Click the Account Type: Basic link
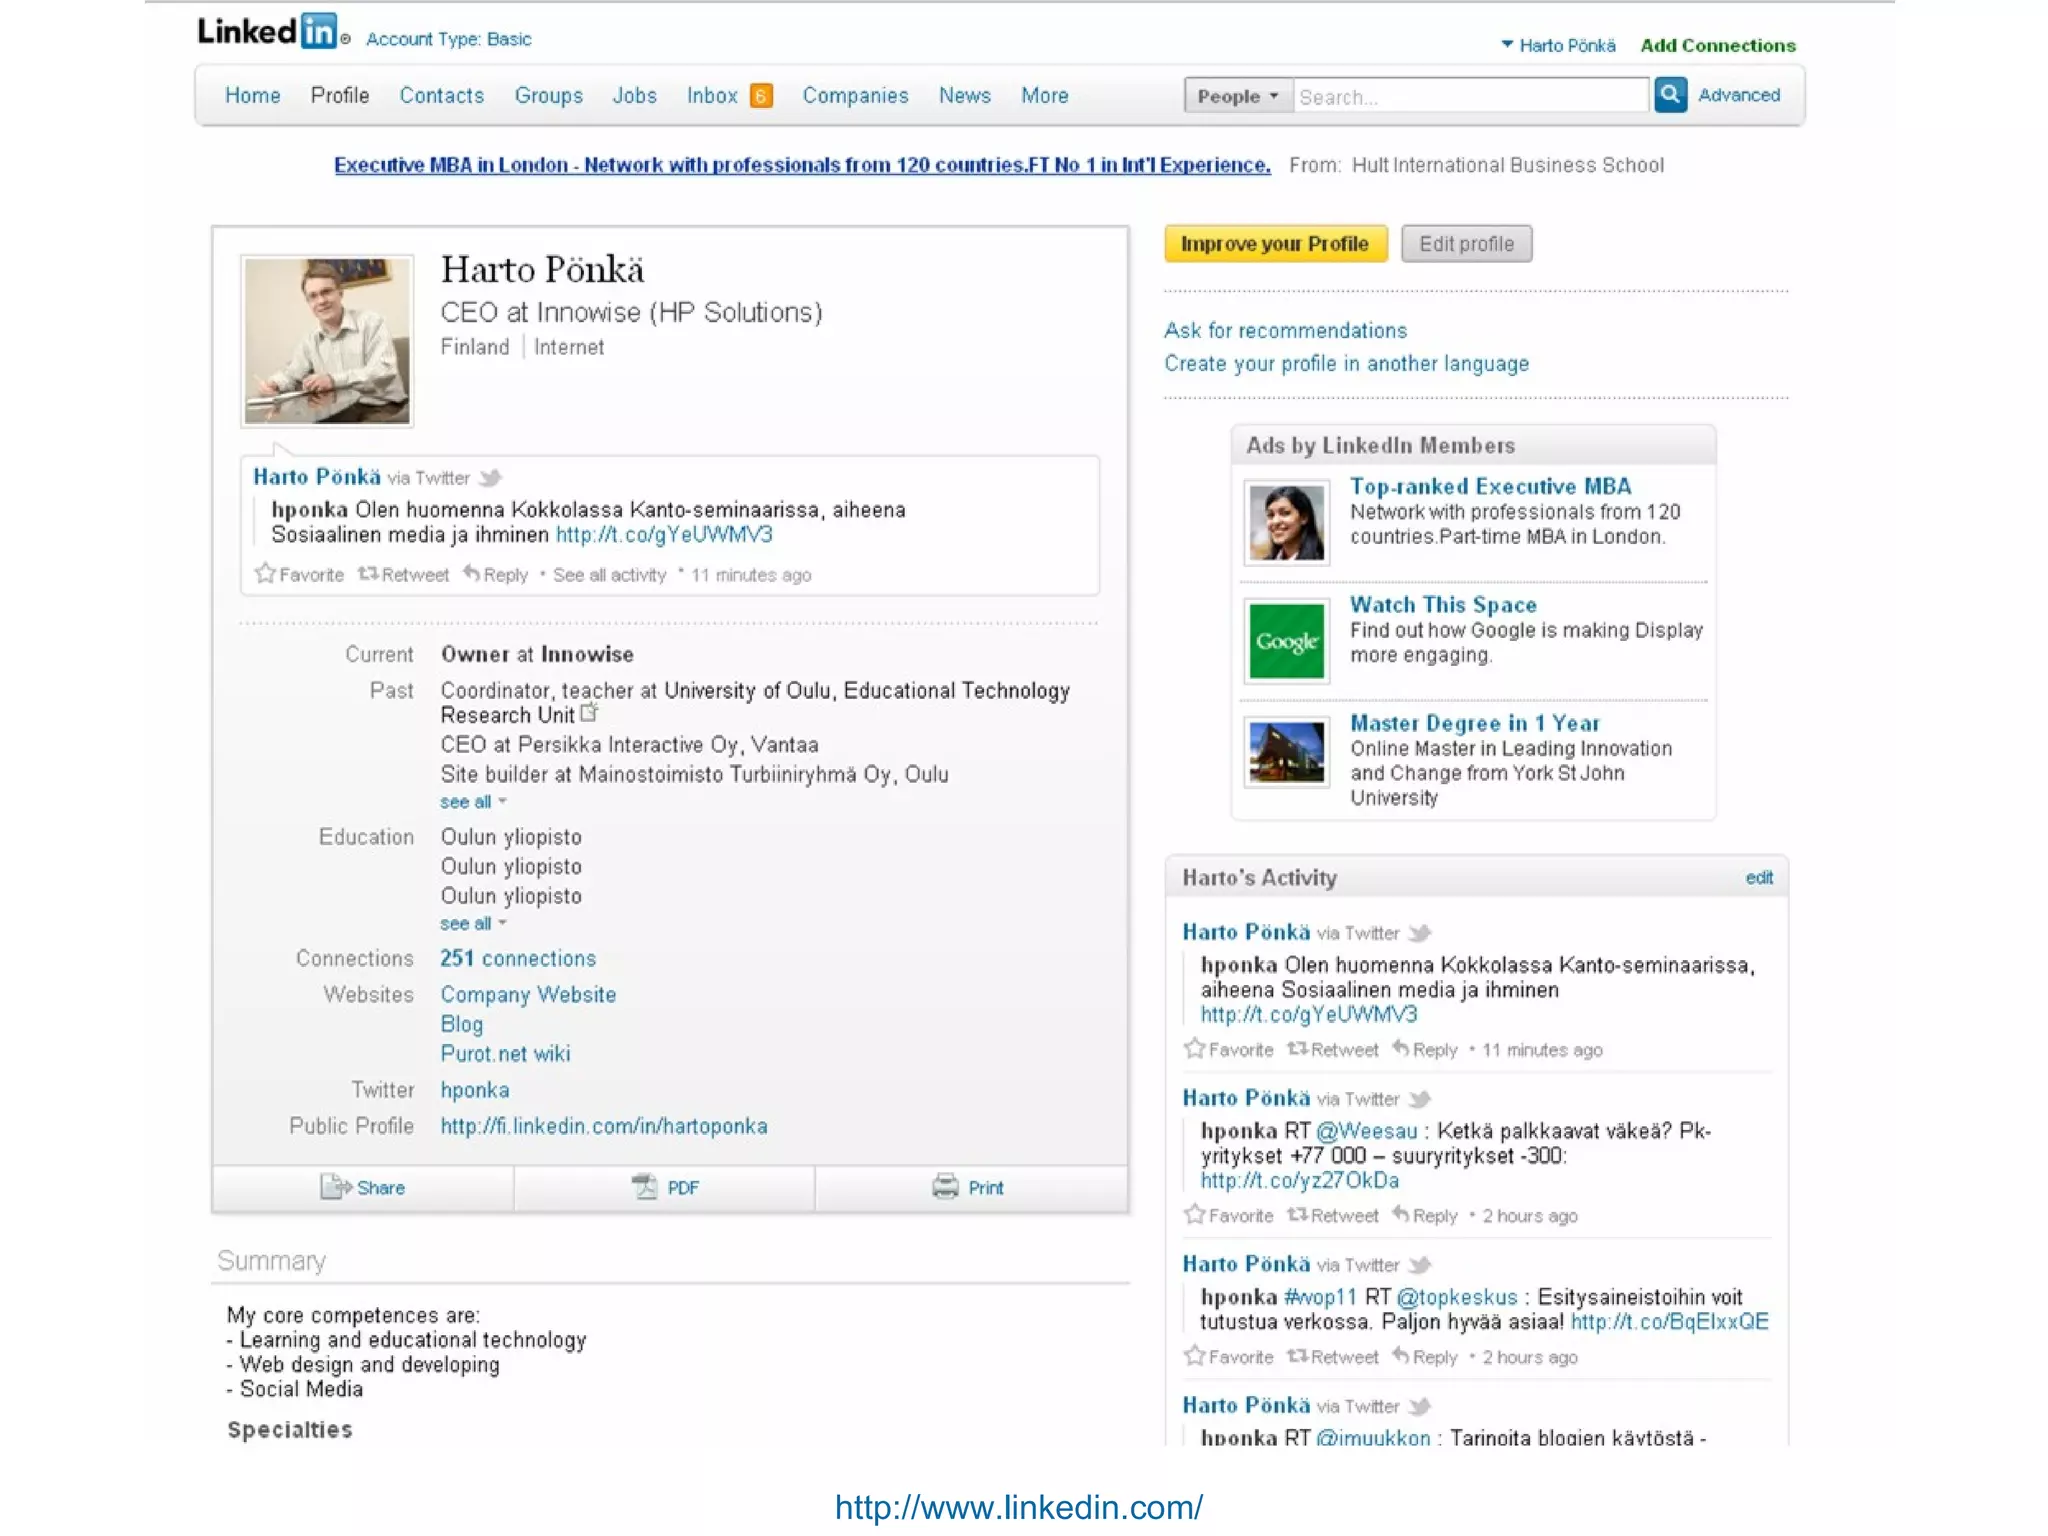Screen dimensions: 2048x1536 tap(448, 39)
